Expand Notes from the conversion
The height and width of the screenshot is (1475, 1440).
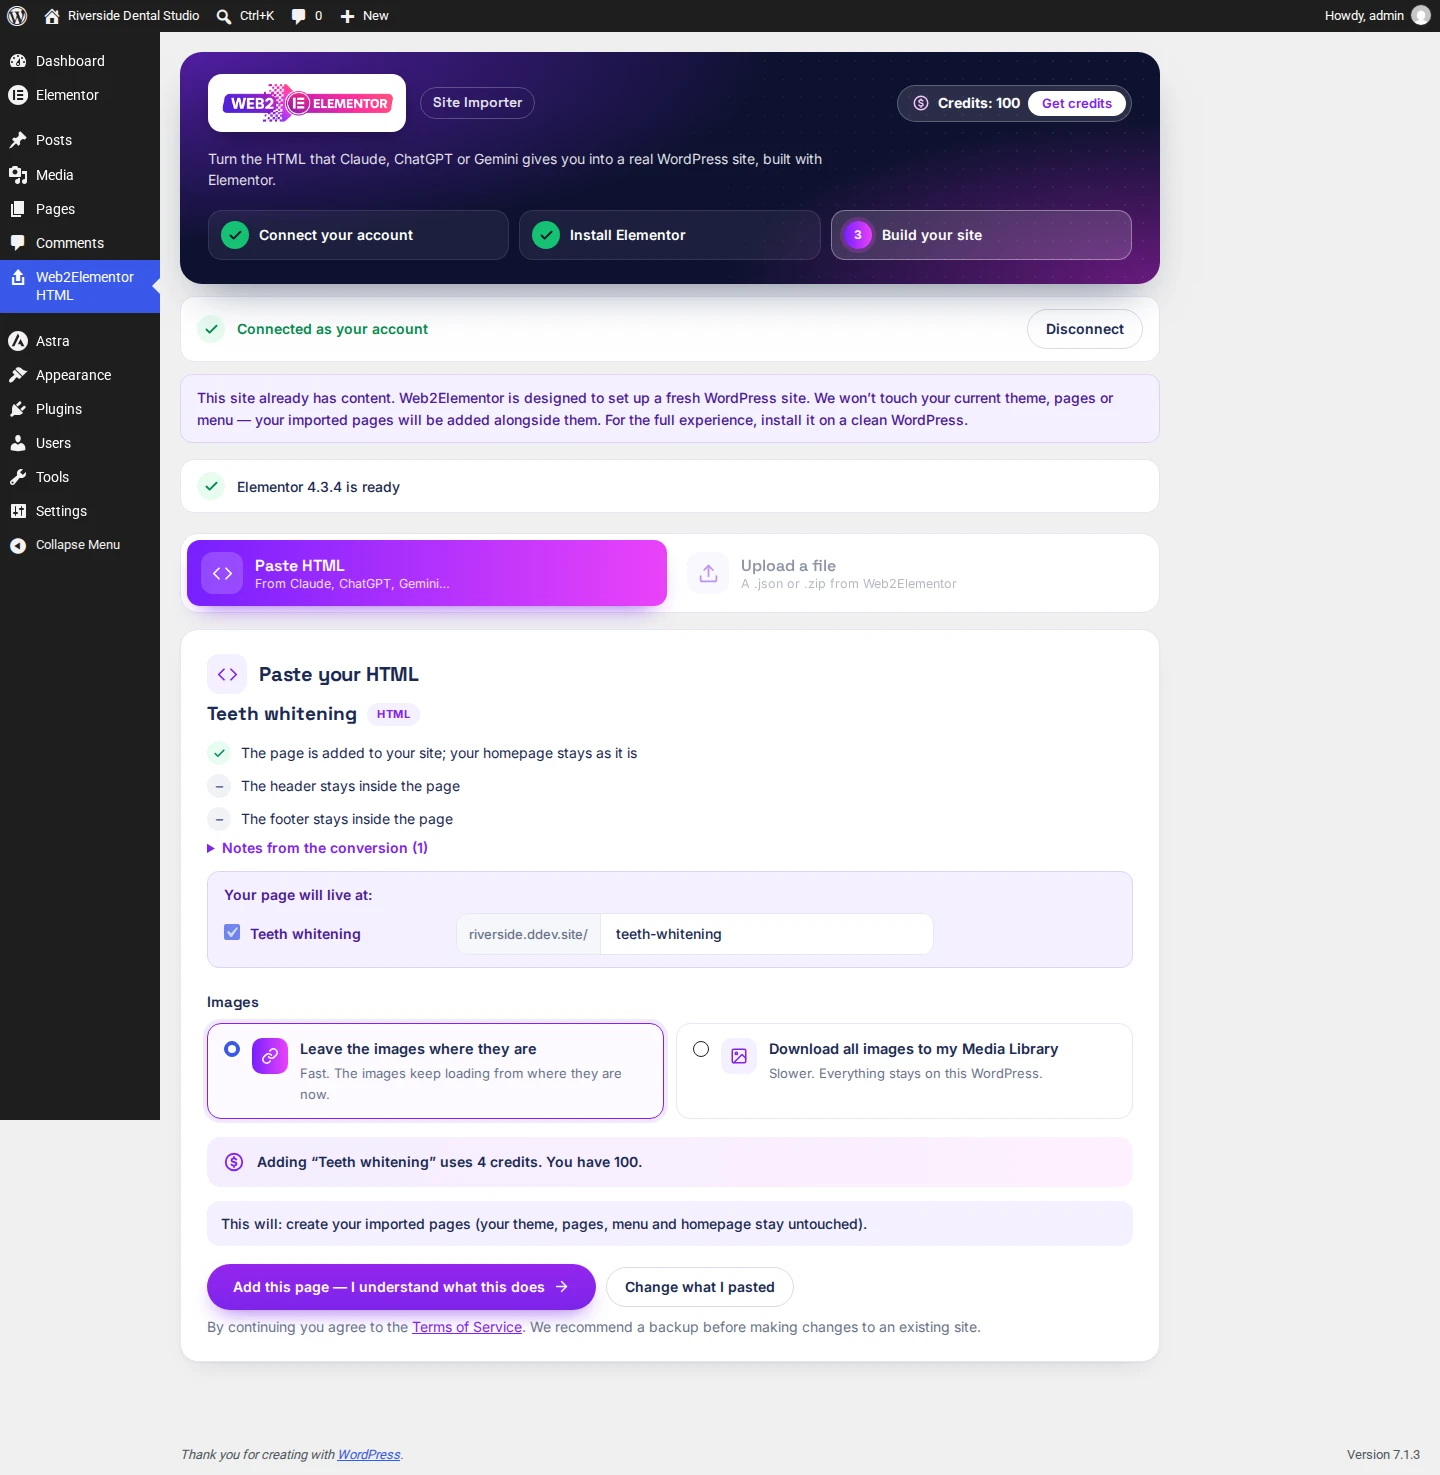317,848
